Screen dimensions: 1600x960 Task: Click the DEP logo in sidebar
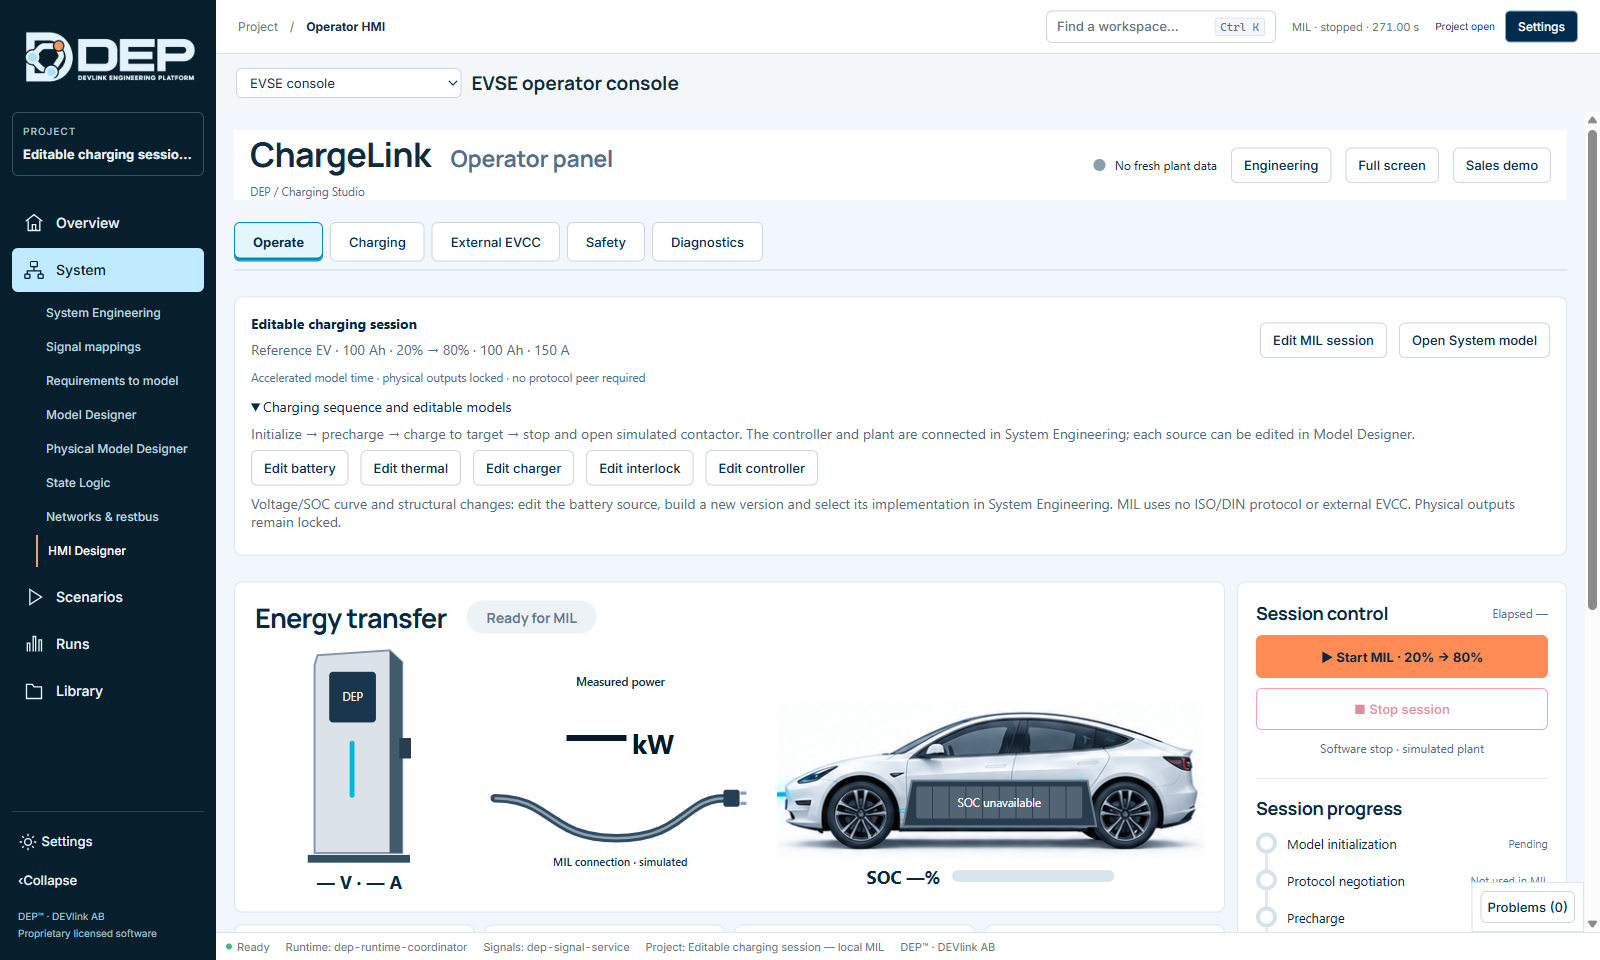coord(109,57)
